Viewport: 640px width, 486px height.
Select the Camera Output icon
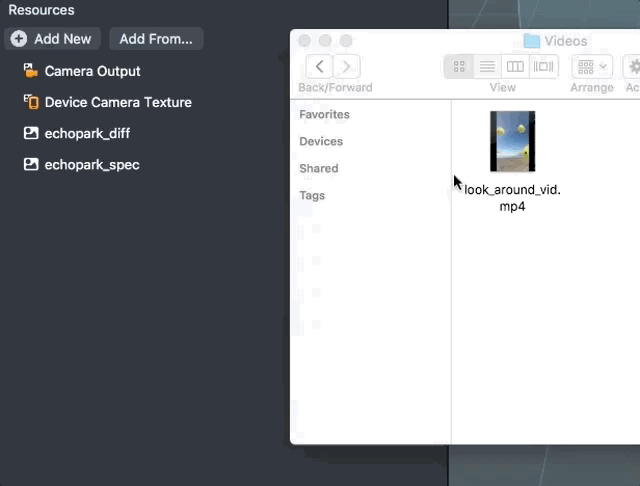coord(31,71)
